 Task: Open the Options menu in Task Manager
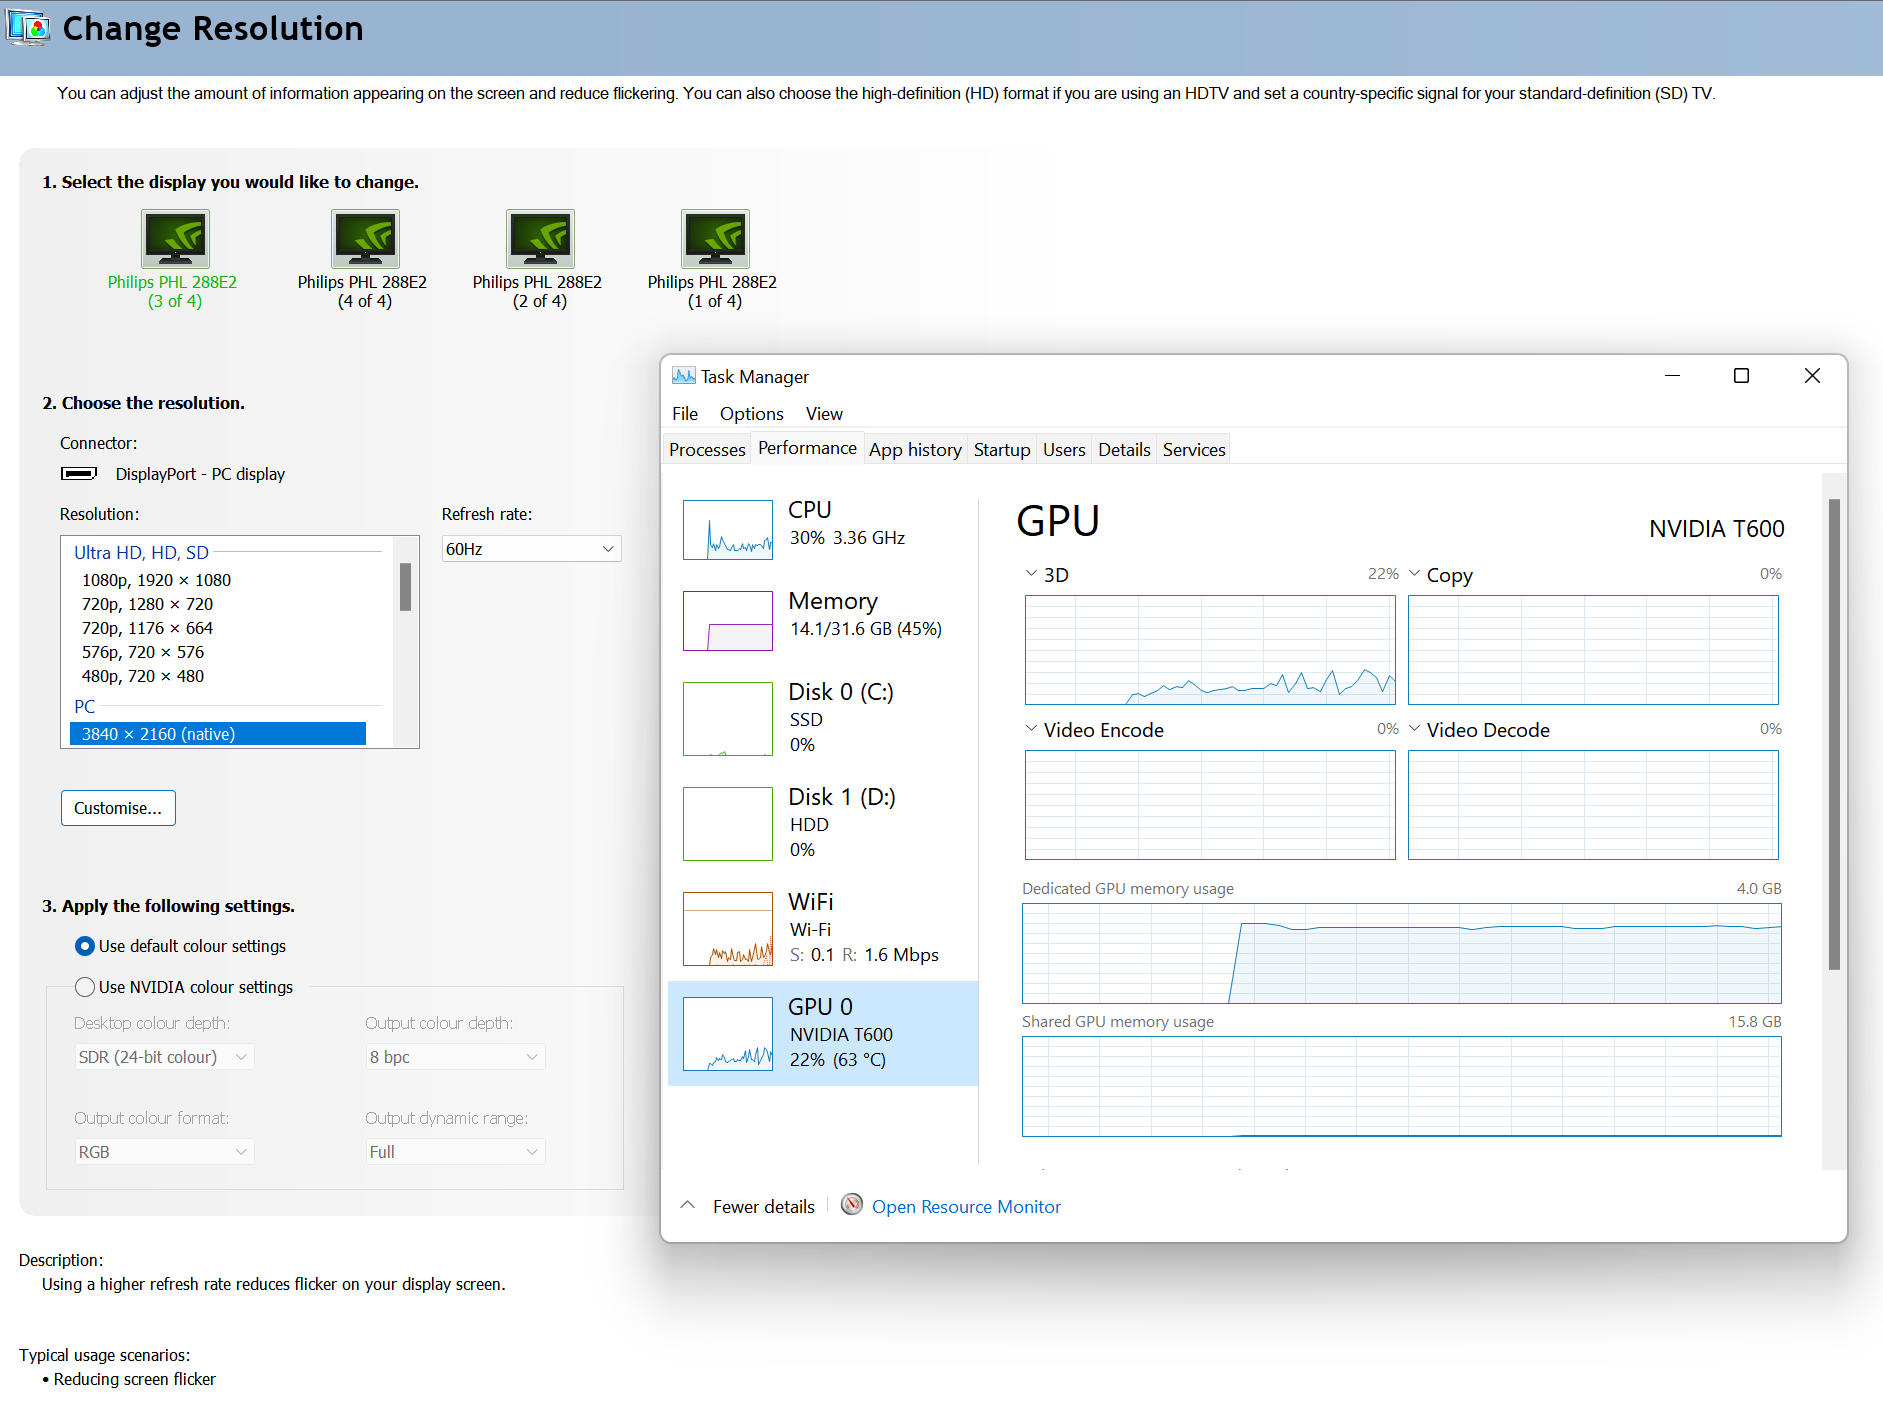pos(752,414)
